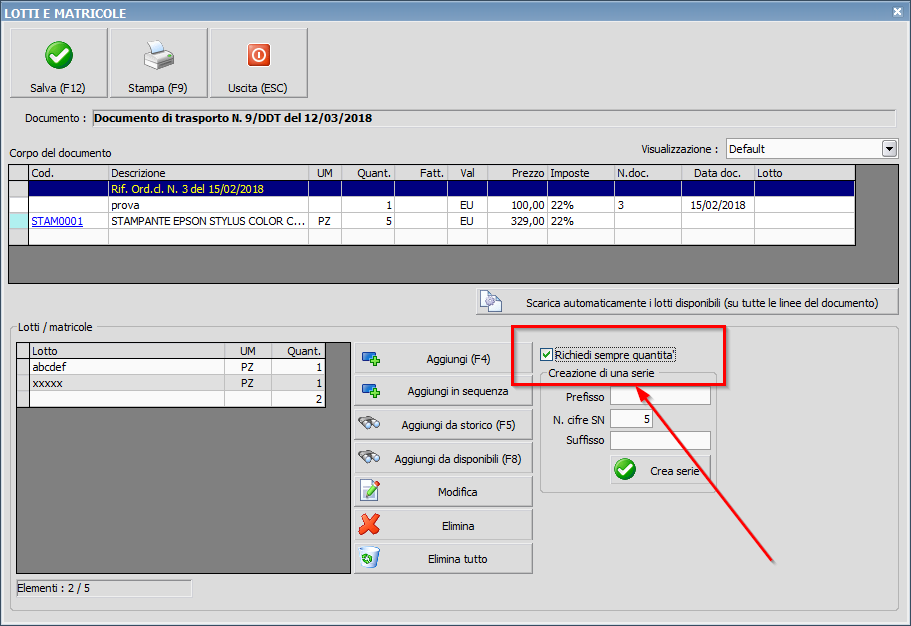
Task: Click the prova description cell
Action: point(209,205)
